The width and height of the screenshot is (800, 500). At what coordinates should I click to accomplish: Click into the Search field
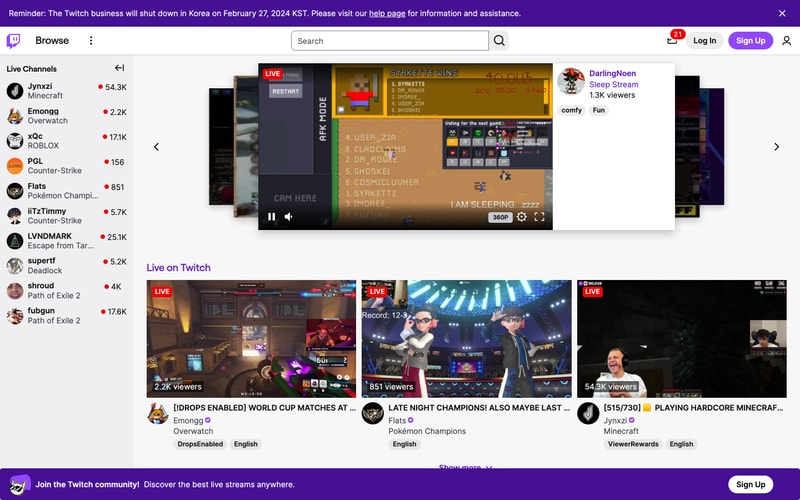click(x=390, y=41)
